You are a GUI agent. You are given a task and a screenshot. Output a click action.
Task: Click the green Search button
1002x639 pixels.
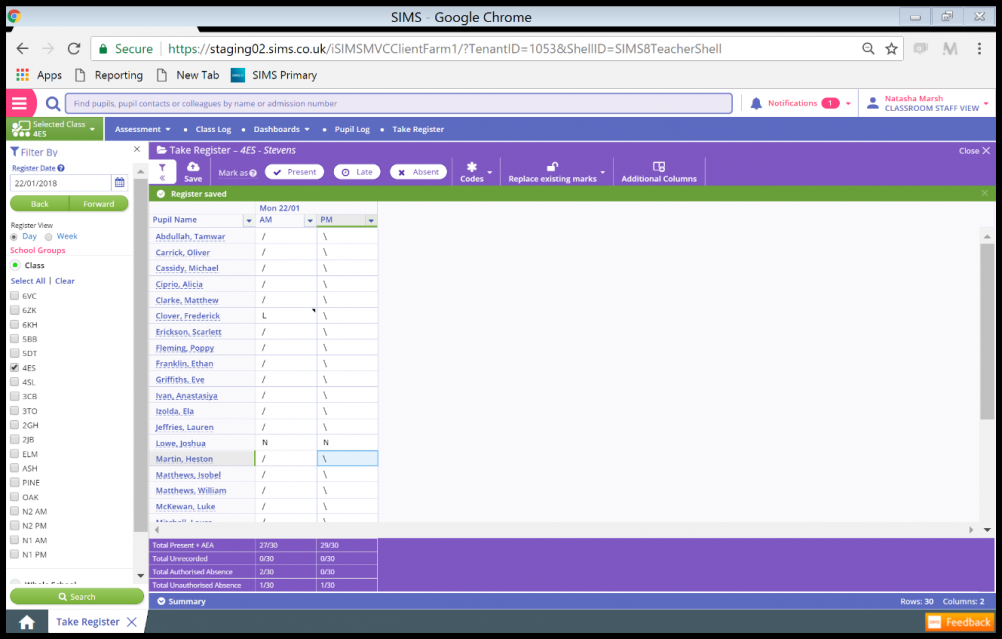[77, 596]
